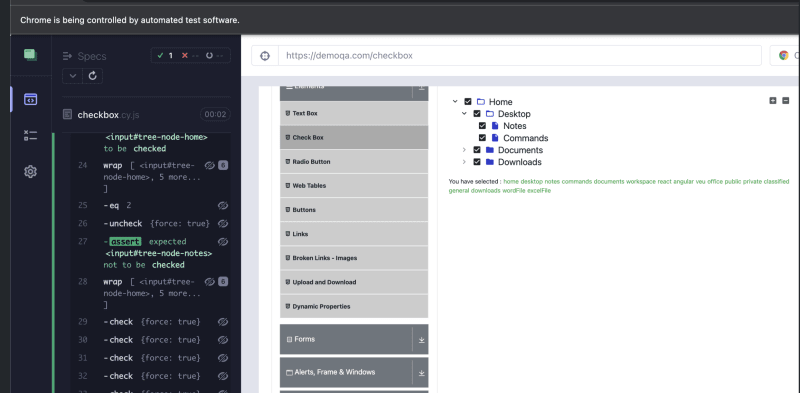The height and width of the screenshot is (393, 800).
Task: Expand the Specs list beside the Specs label
Action: 67,56
